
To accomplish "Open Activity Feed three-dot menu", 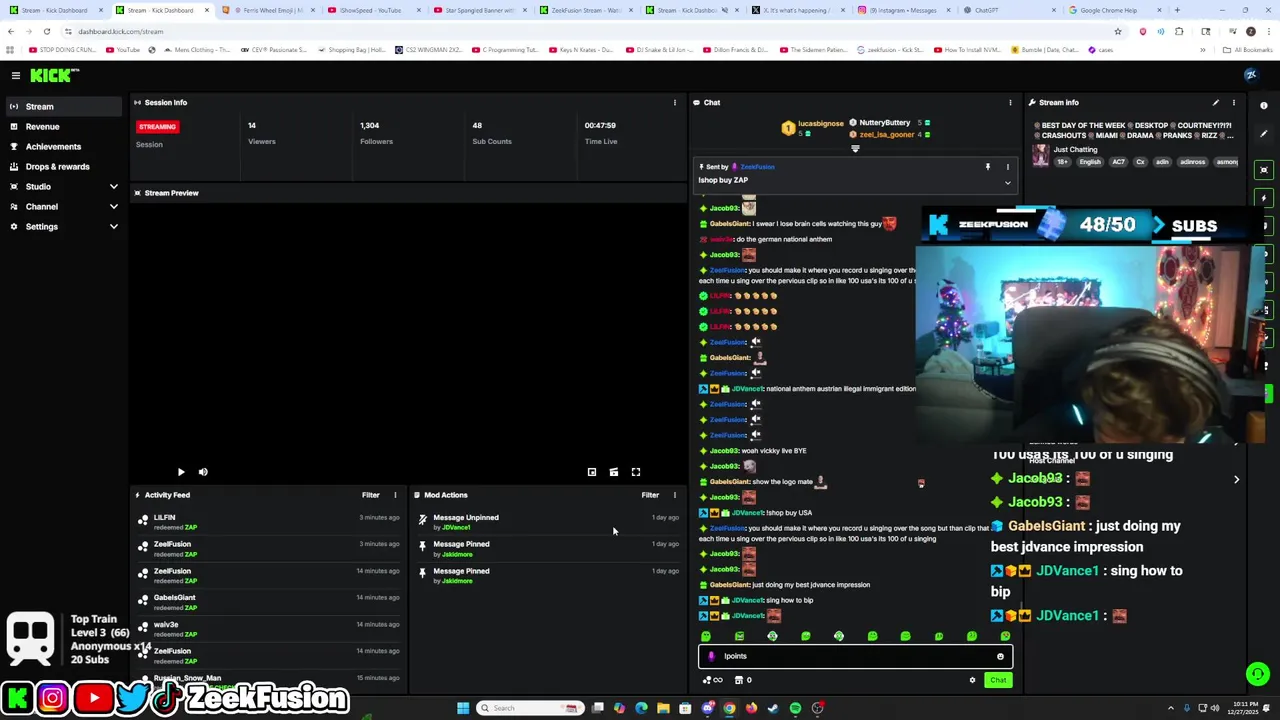I will (x=395, y=495).
